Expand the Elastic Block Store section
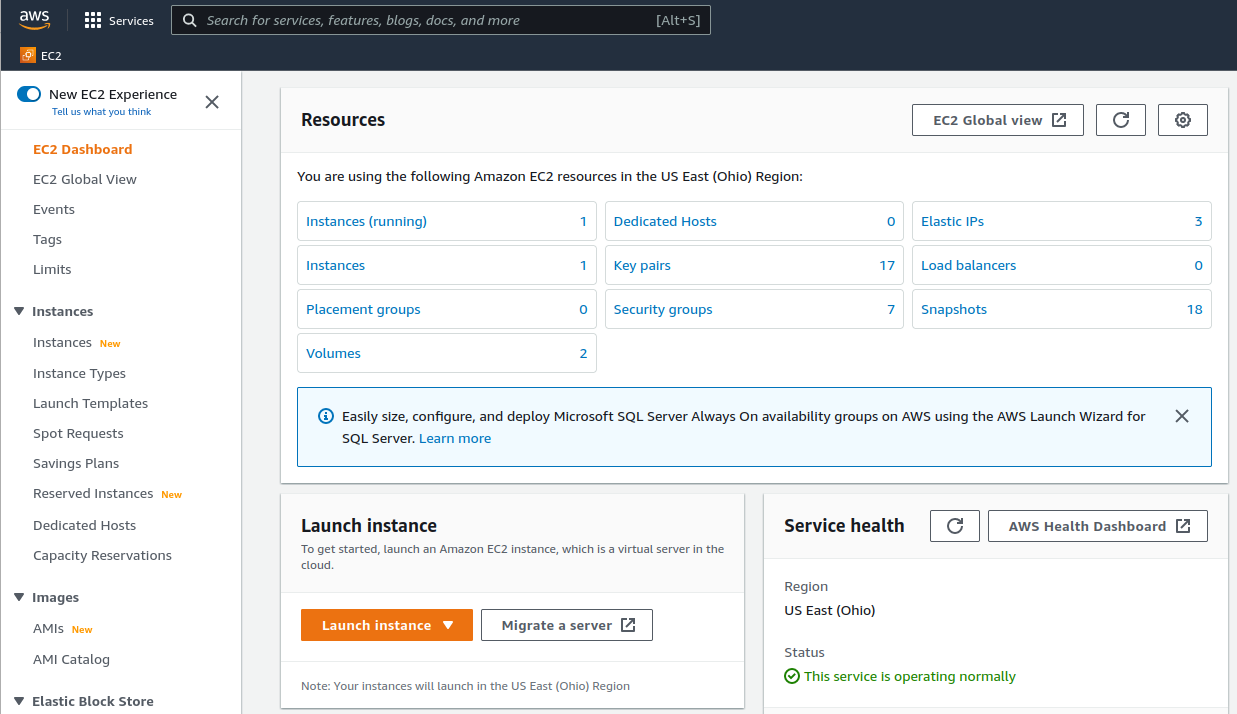Viewport: 1237px width, 714px height. 19,701
